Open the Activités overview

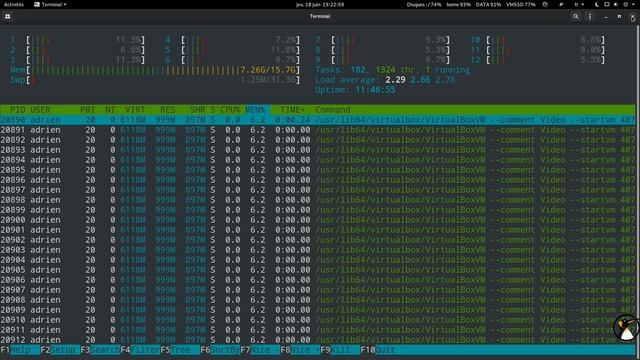click(x=14, y=4)
